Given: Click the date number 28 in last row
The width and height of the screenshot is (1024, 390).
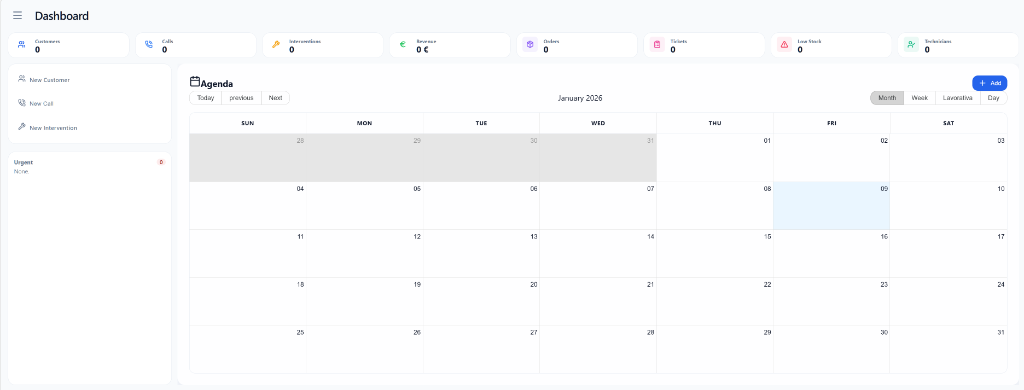Looking at the screenshot, I should point(650,333).
